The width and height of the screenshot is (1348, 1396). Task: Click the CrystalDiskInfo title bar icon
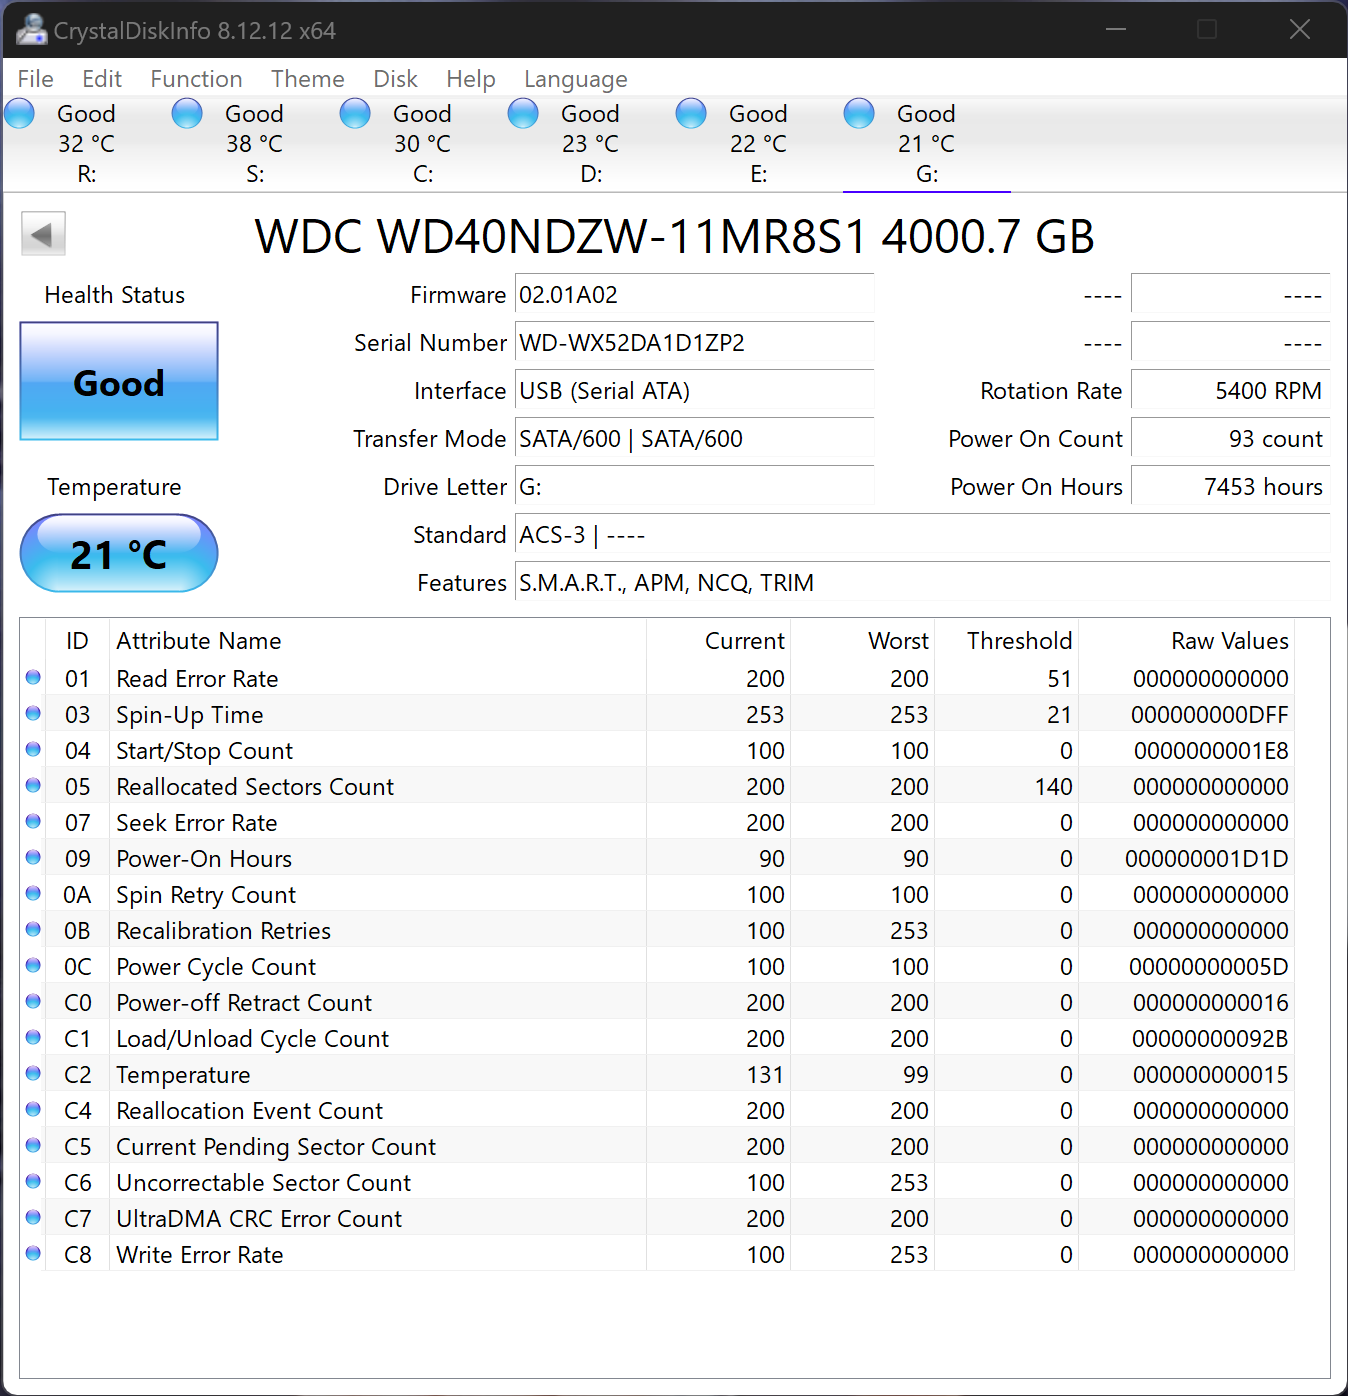31,29
